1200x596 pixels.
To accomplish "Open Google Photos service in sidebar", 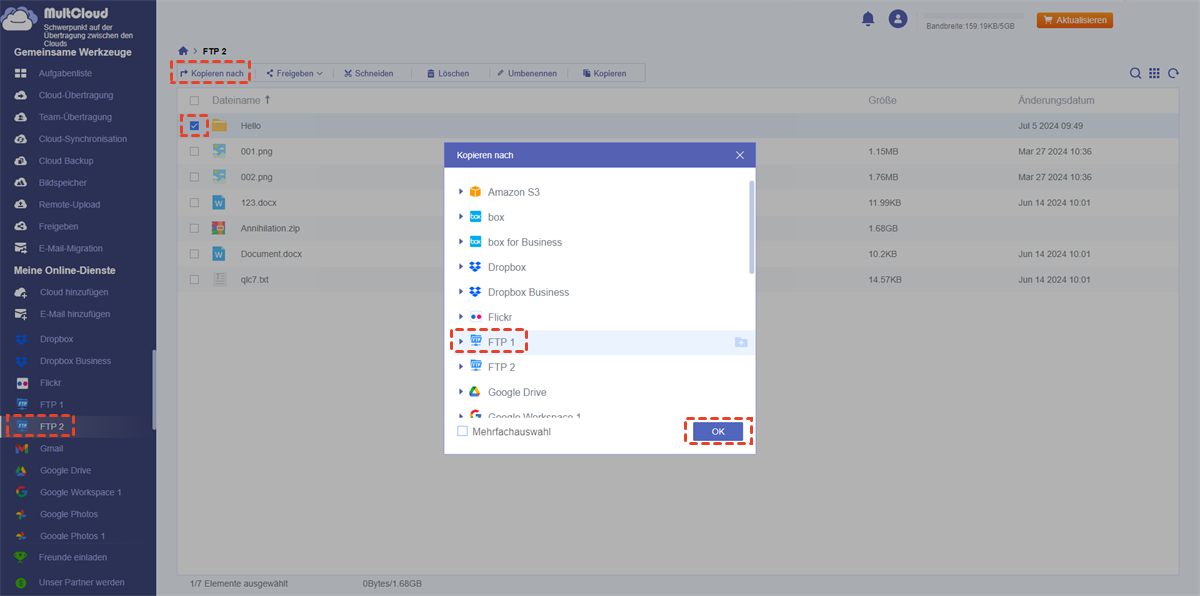I will tap(69, 514).
